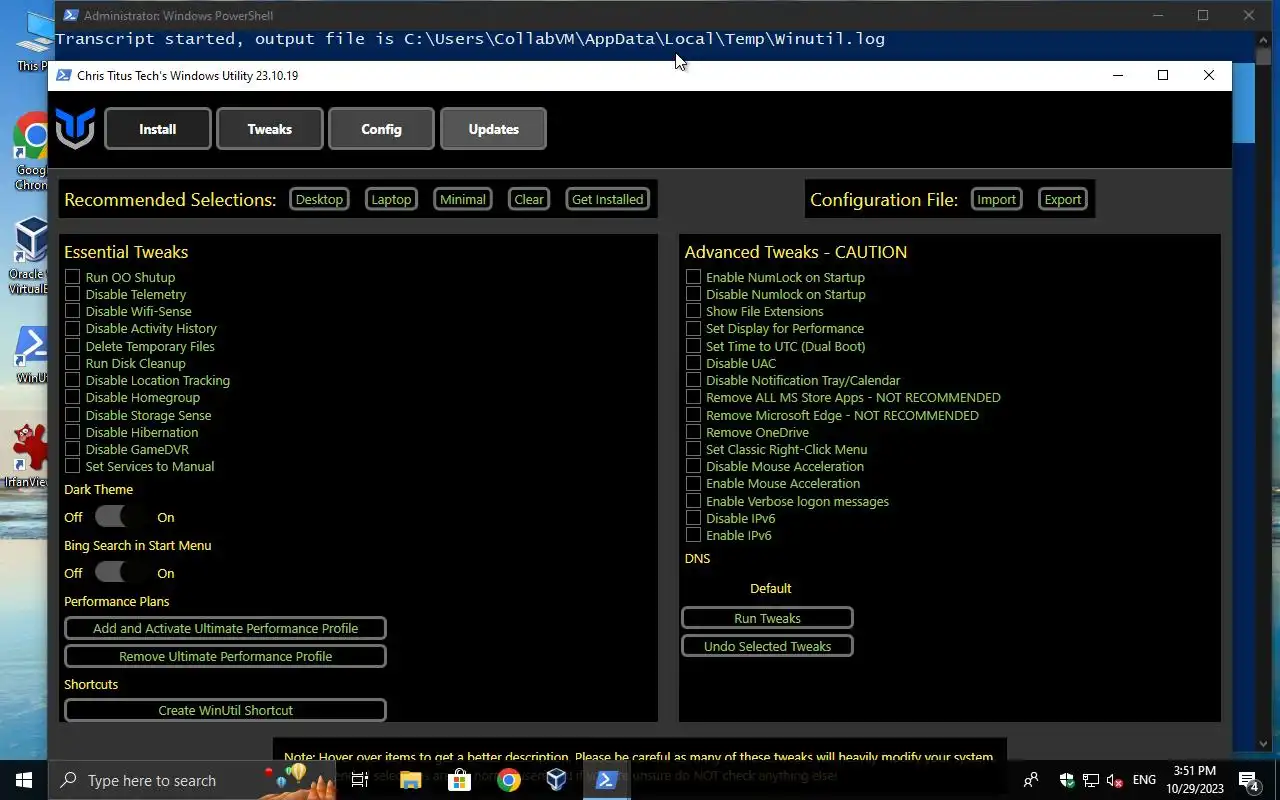Enable the Disable Telemetry checkbox
The image size is (1280, 800).
click(x=72, y=294)
